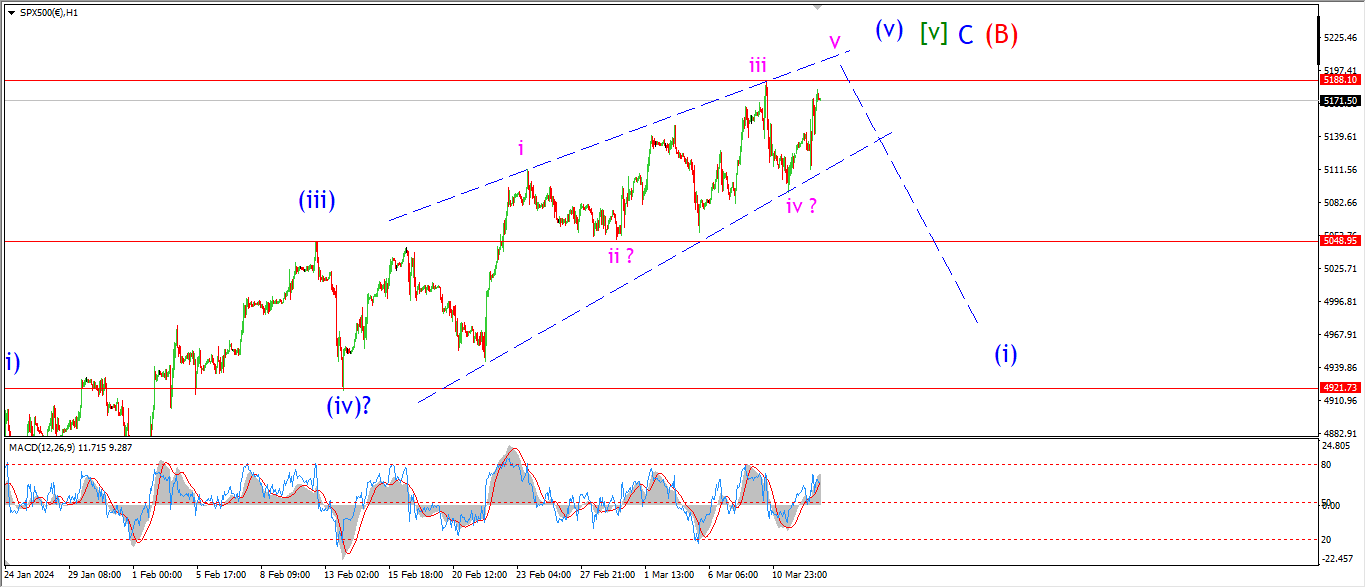This screenshot has height=588, width=1366.
Task: Select the red 5188.10 price tag
Action: 1339,79
